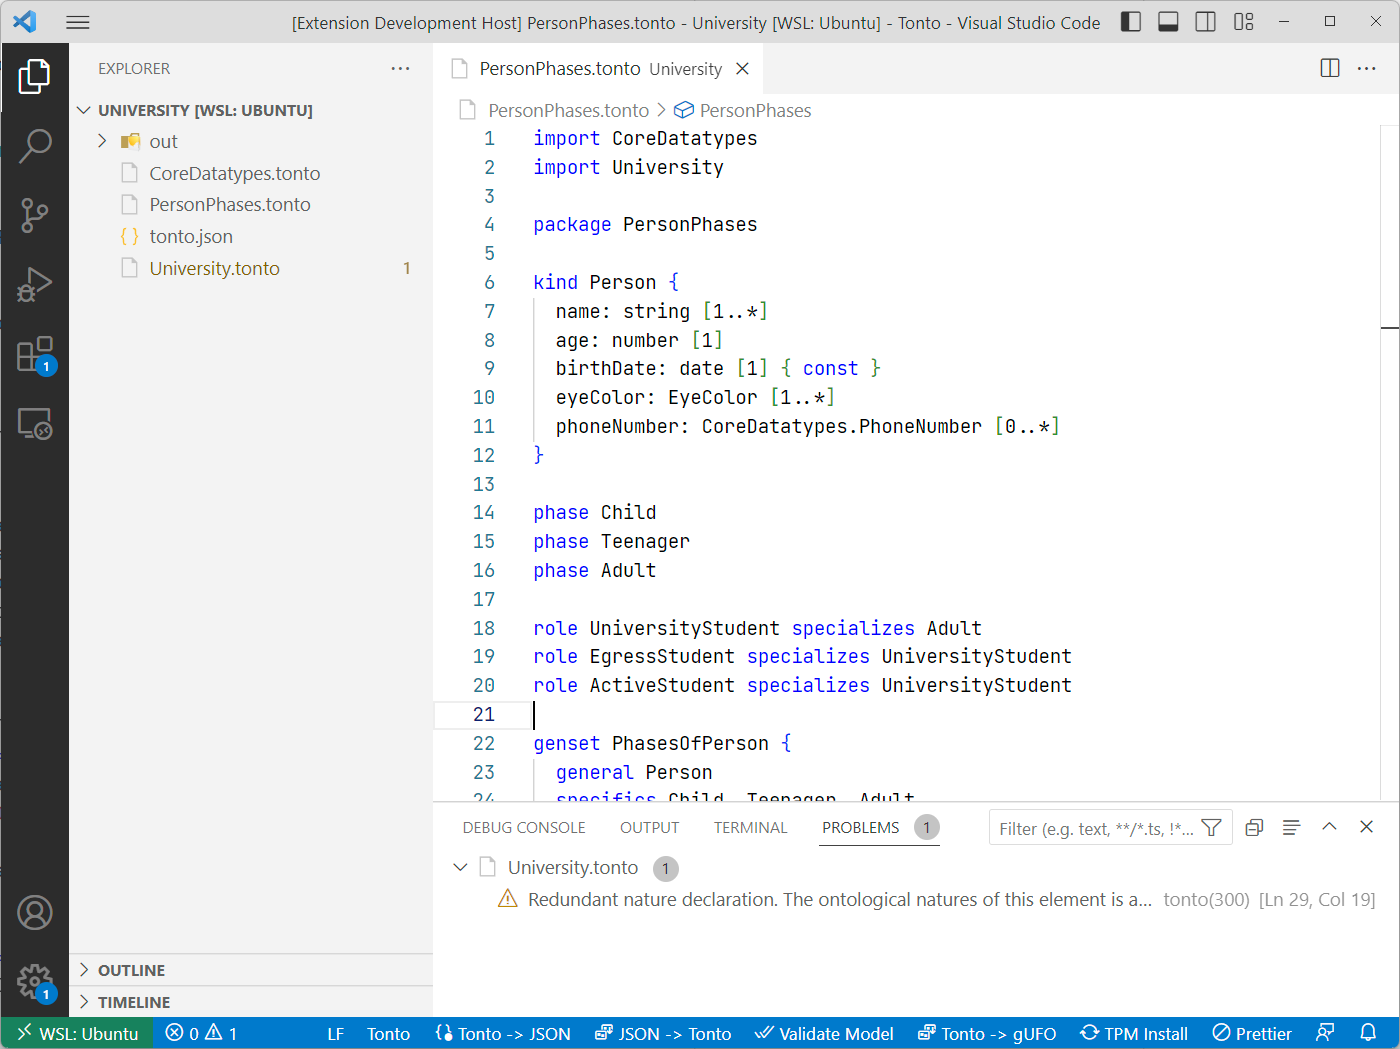Open the Search view in the activity bar

pyautogui.click(x=34, y=146)
